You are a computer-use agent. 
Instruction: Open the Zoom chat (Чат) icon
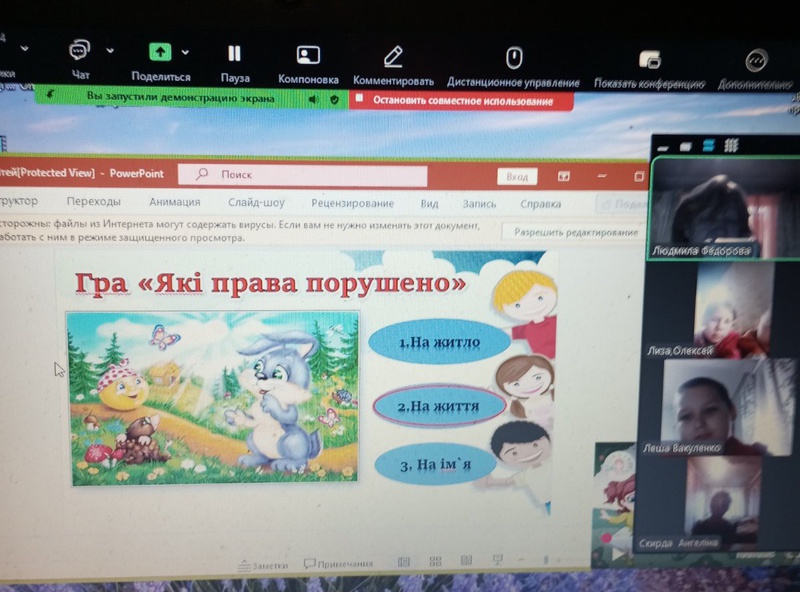[x=80, y=51]
